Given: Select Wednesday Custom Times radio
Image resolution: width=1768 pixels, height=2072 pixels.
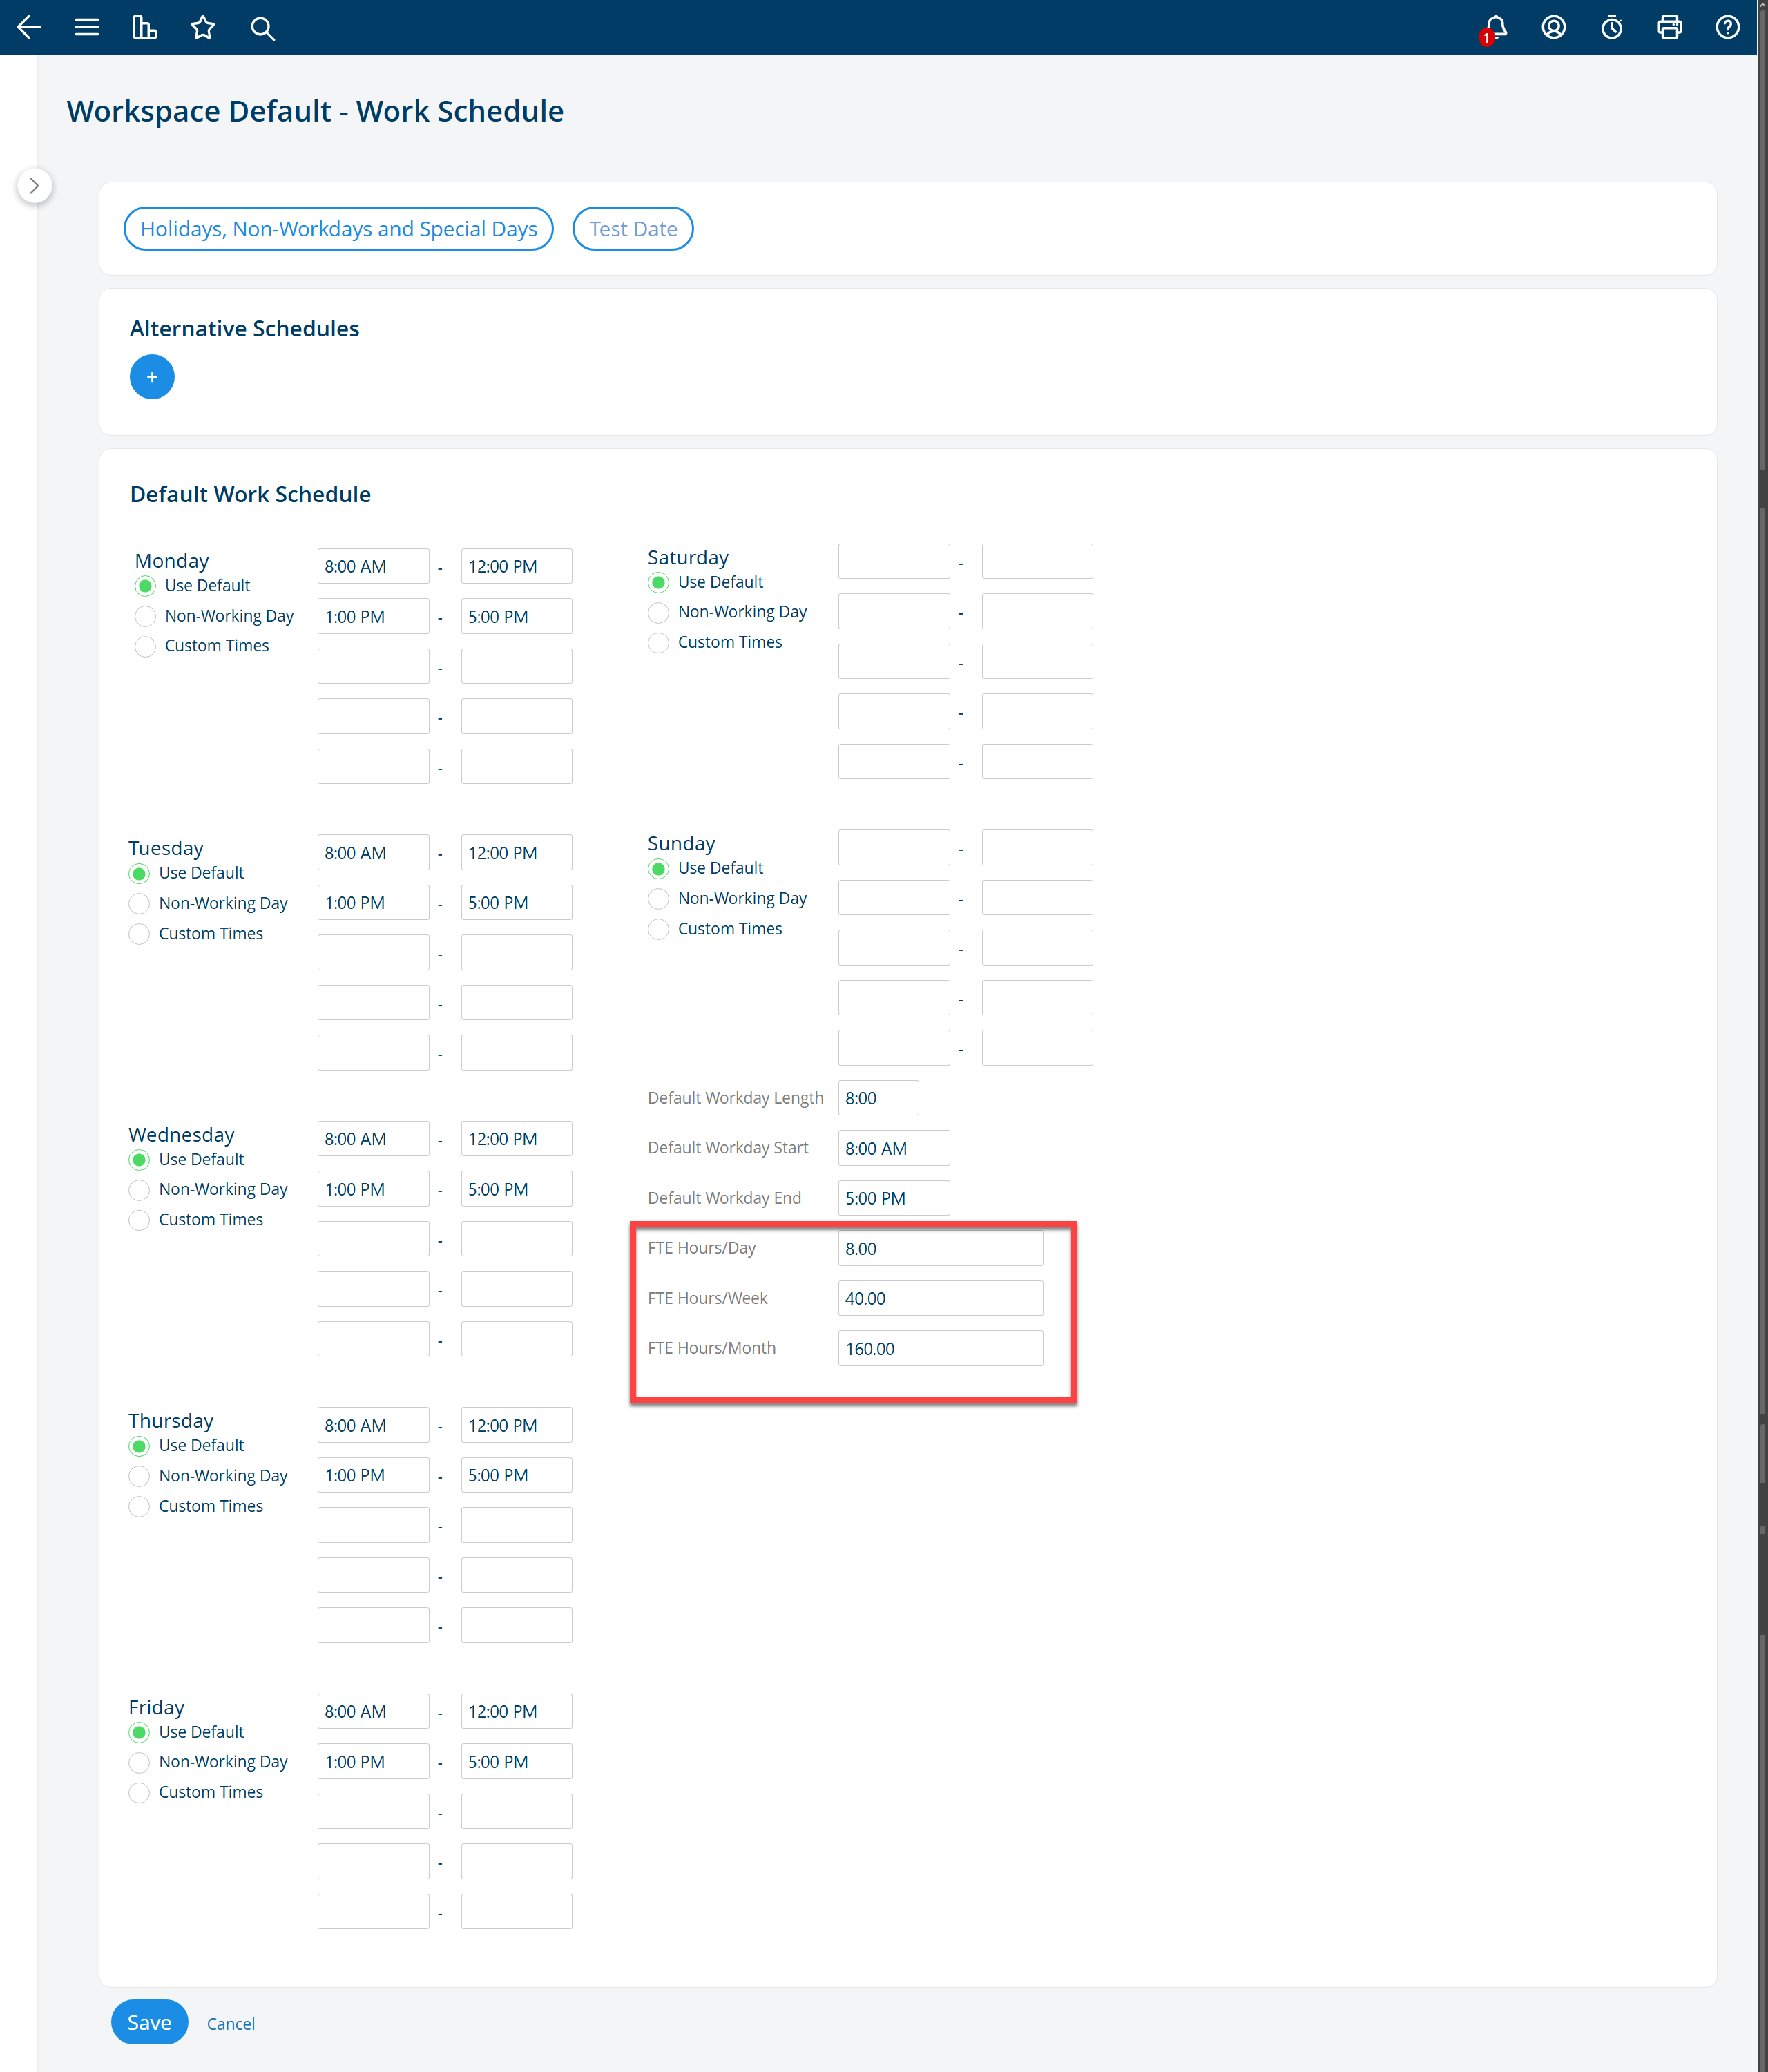Looking at the screenshot, I should coord(139,1220).
